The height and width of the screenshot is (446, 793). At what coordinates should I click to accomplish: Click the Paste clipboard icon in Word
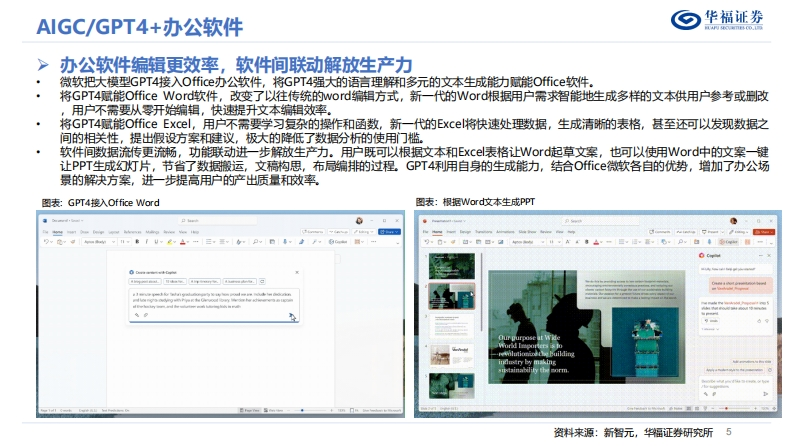click(60, 242)
